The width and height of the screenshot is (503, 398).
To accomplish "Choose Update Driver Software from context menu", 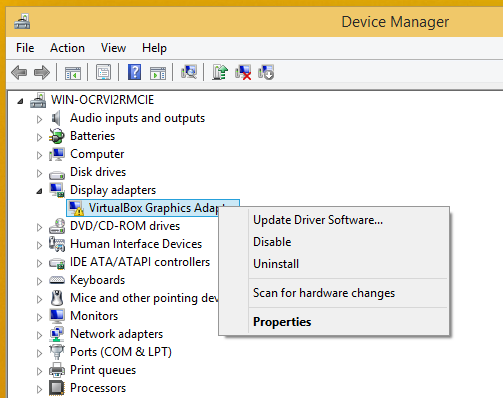I will pyautogui.click(x=334, y=220).
